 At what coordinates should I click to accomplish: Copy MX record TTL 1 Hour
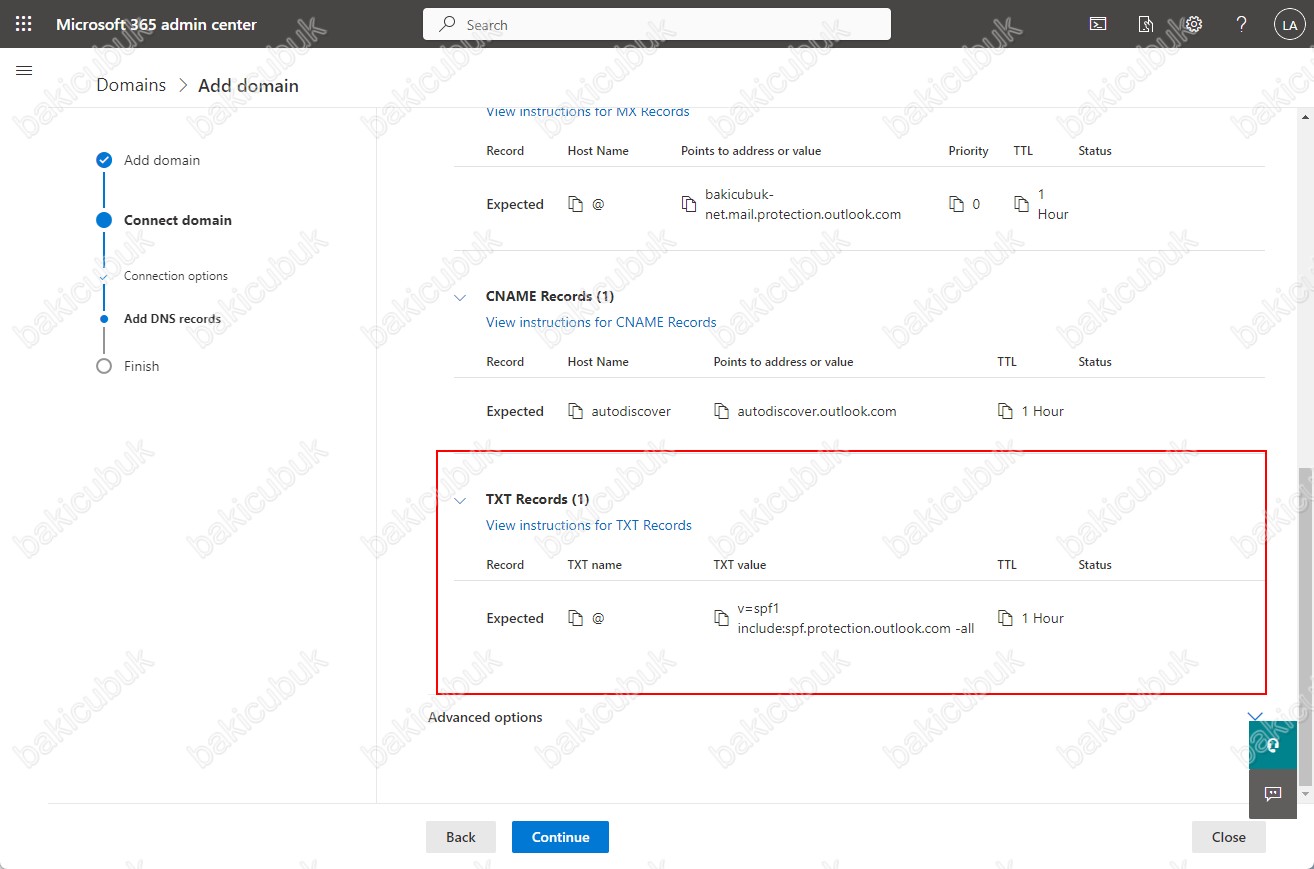[x=1021, y=204]
